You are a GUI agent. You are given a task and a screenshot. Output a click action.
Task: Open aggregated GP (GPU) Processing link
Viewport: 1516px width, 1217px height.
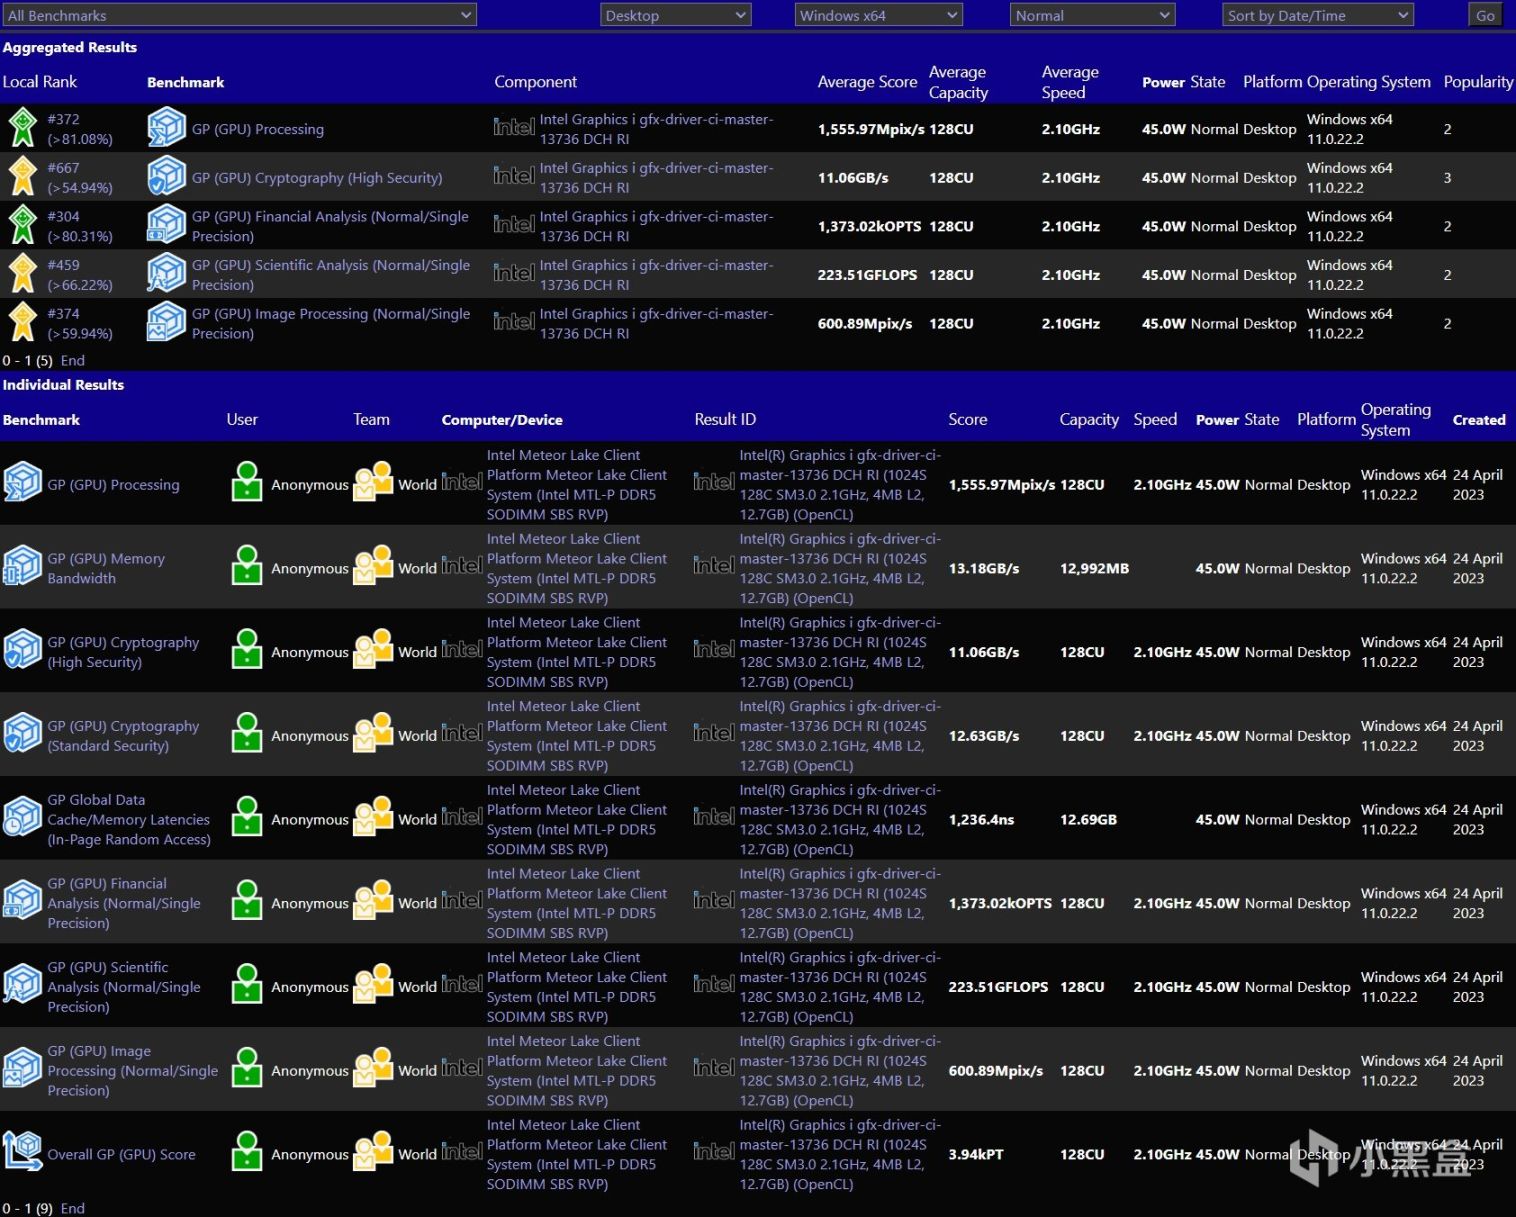point(258,129)
